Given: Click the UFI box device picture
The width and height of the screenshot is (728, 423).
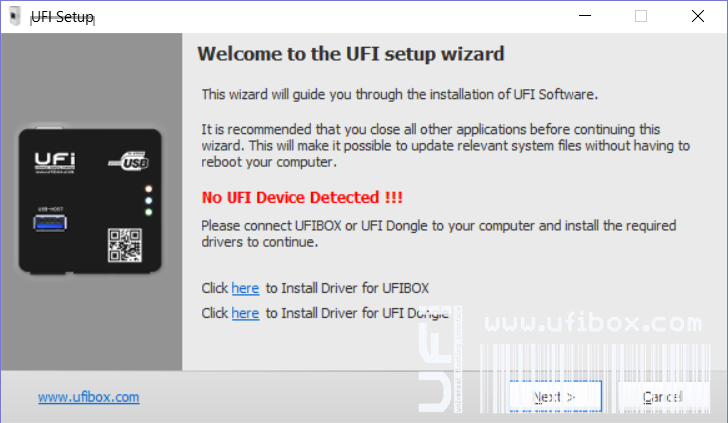Looking at the screenshot, I should tap(91, 202).
